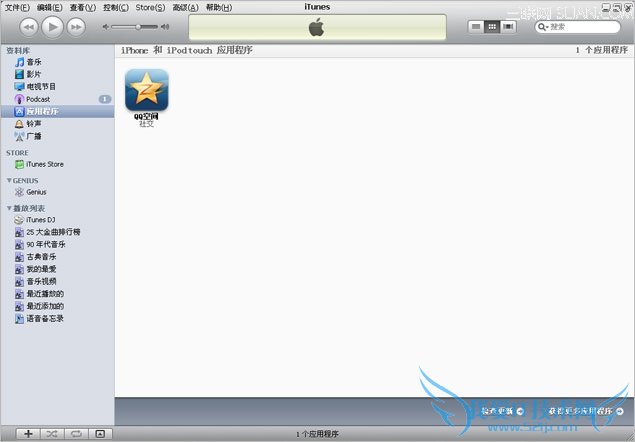This screenshot has height=442, width=635.
Task: Click the high volume speaker icon
Action: (x=165, y=27)
